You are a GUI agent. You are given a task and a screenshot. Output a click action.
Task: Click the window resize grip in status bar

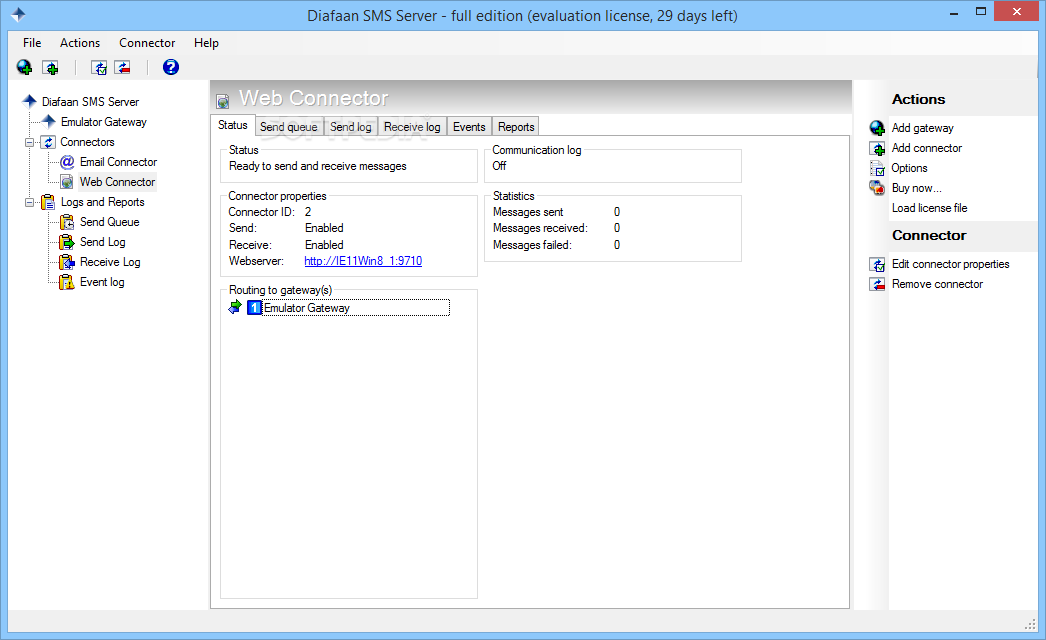coord(1030,624)
